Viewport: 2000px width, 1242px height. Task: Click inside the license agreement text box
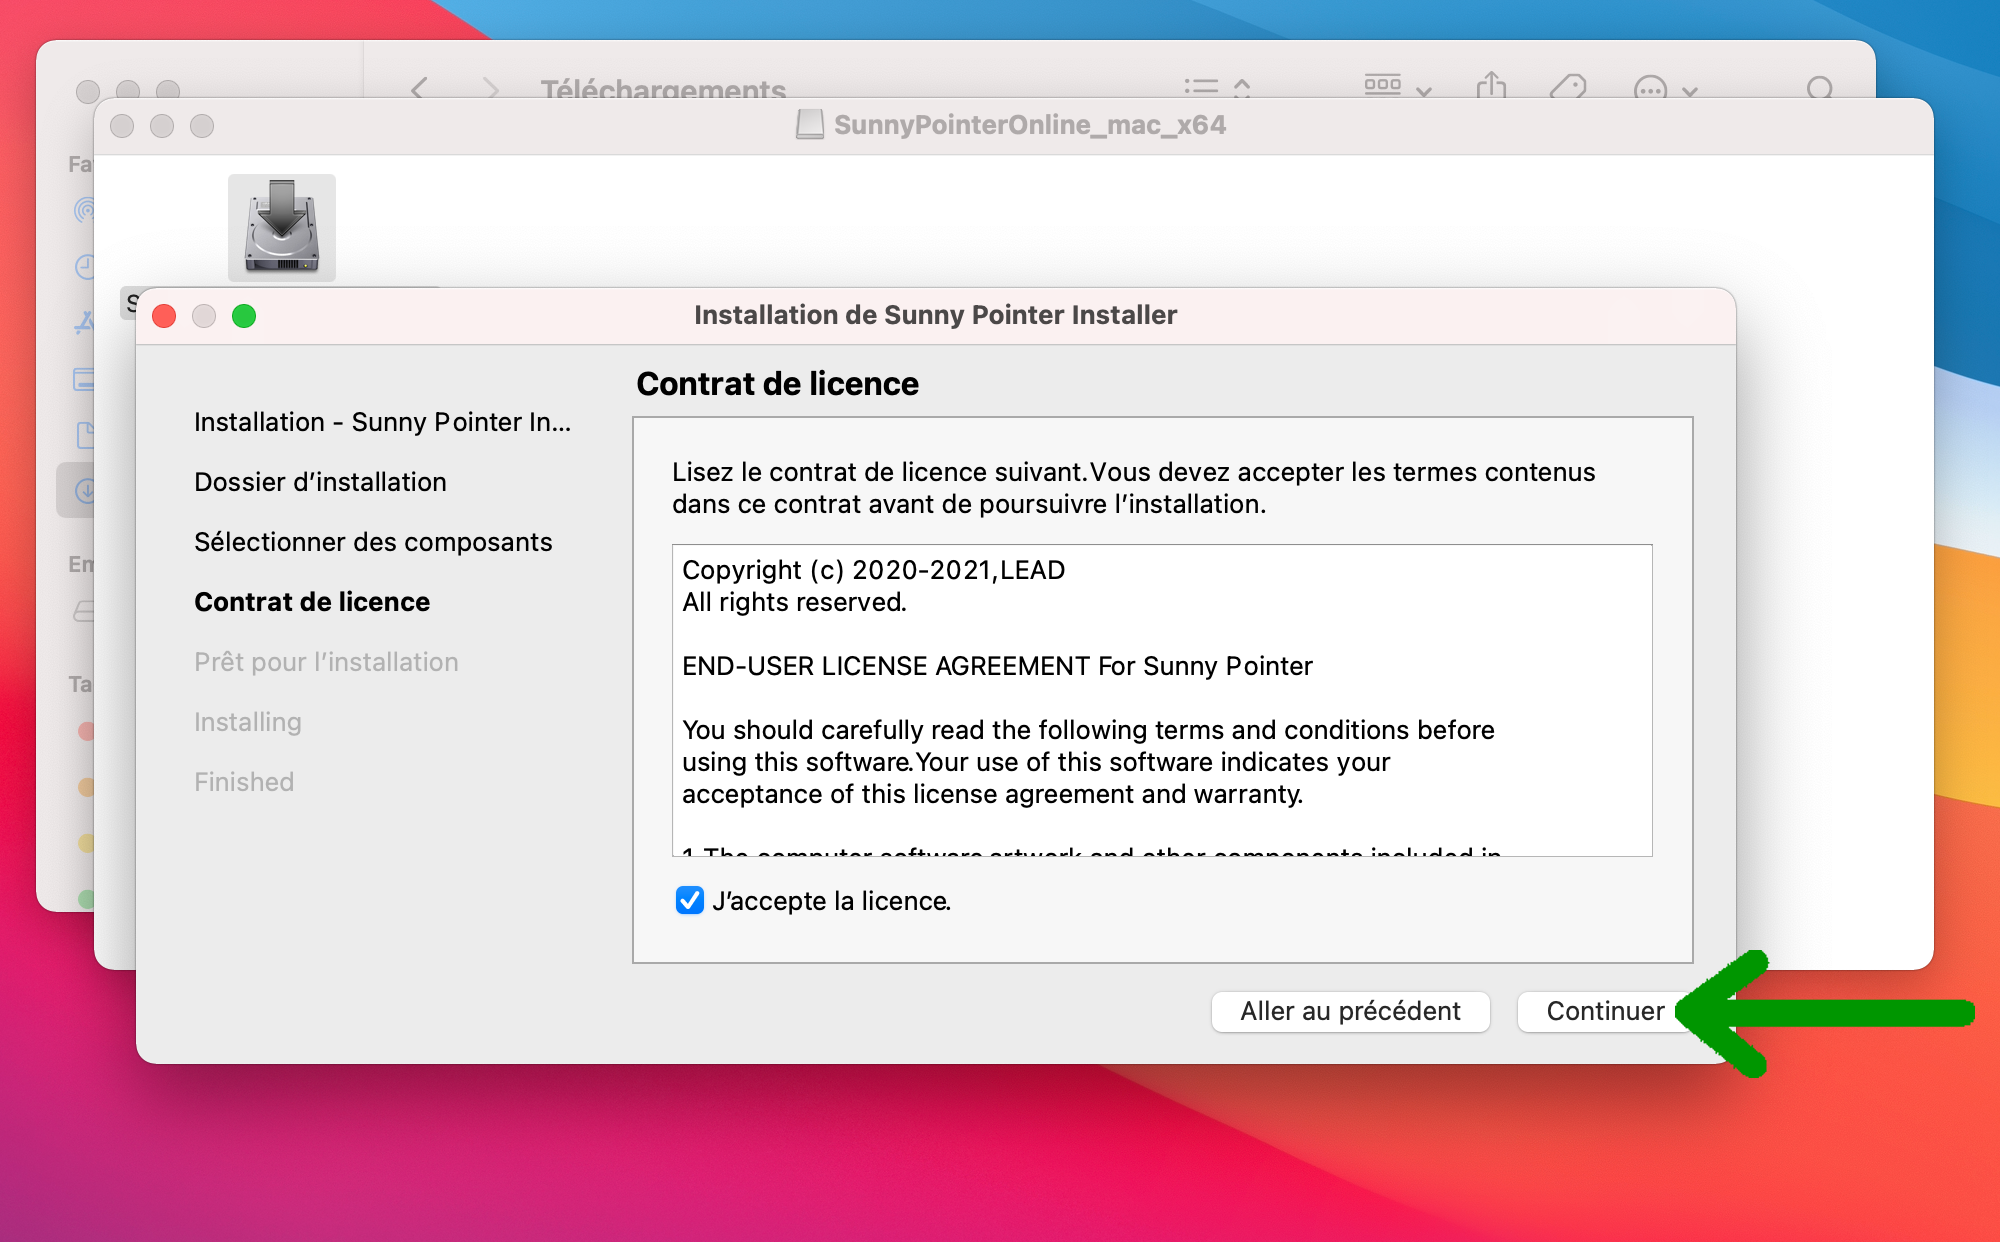pos(1161,700)
